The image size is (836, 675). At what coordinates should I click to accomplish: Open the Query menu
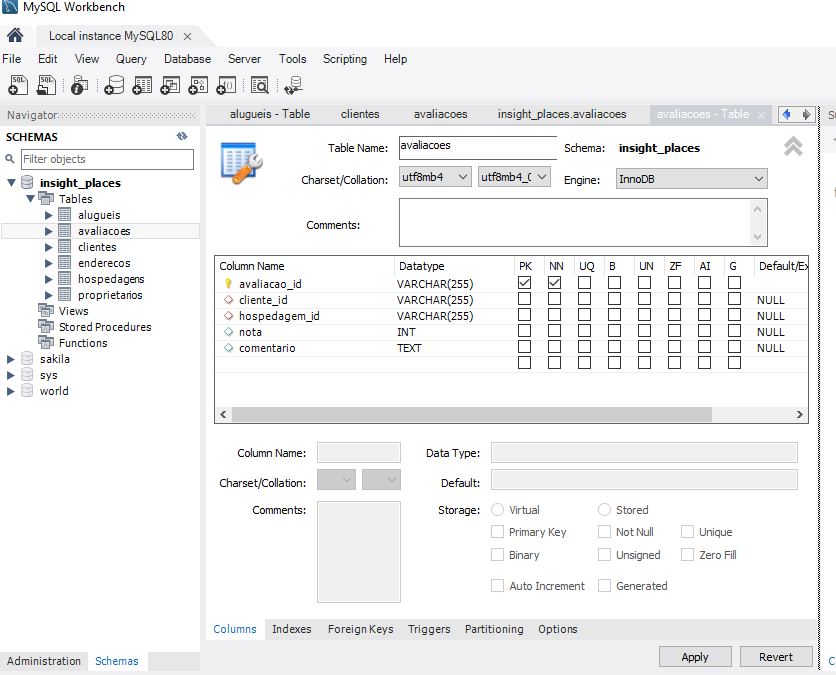[x=131, y=59]
